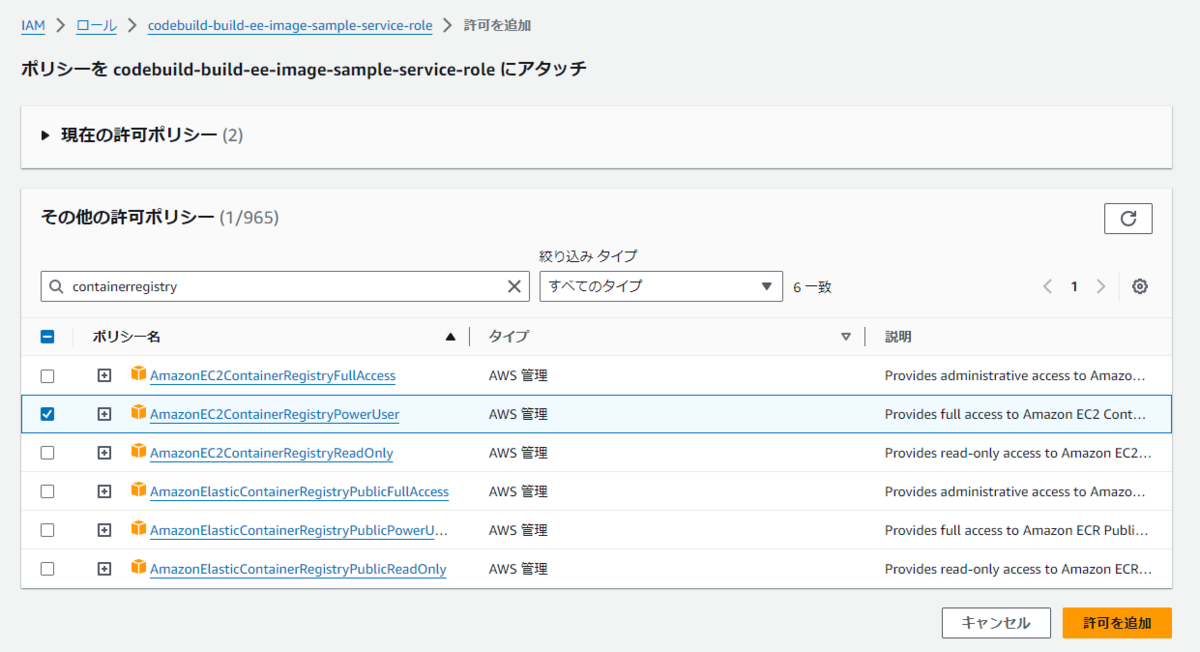Open the すべてのタイプ filter dropdown
Viewport: 1200px width, 652px height.
pos(661,286)
